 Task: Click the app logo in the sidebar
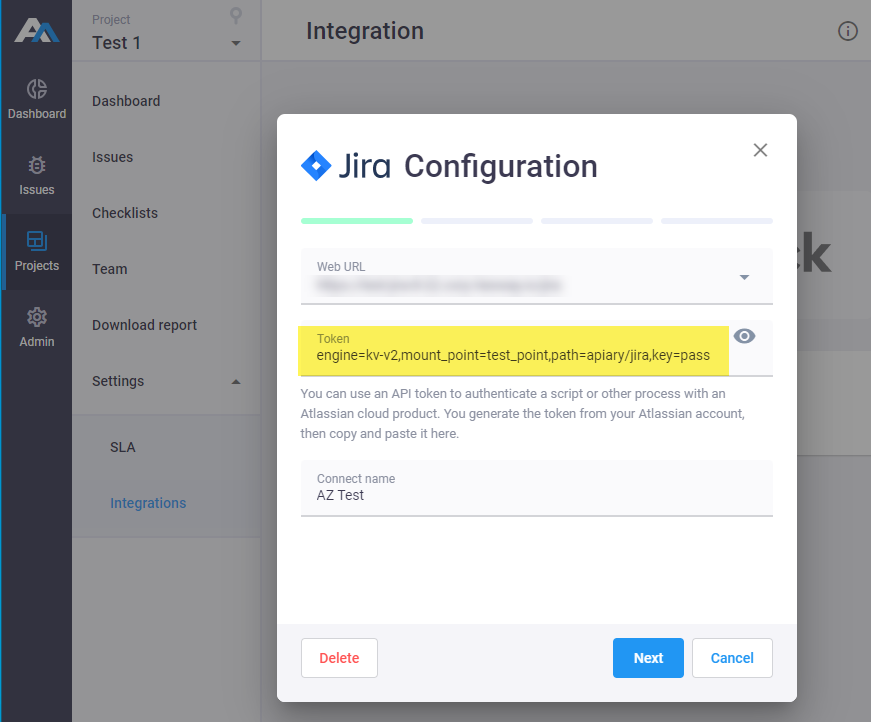37,30
